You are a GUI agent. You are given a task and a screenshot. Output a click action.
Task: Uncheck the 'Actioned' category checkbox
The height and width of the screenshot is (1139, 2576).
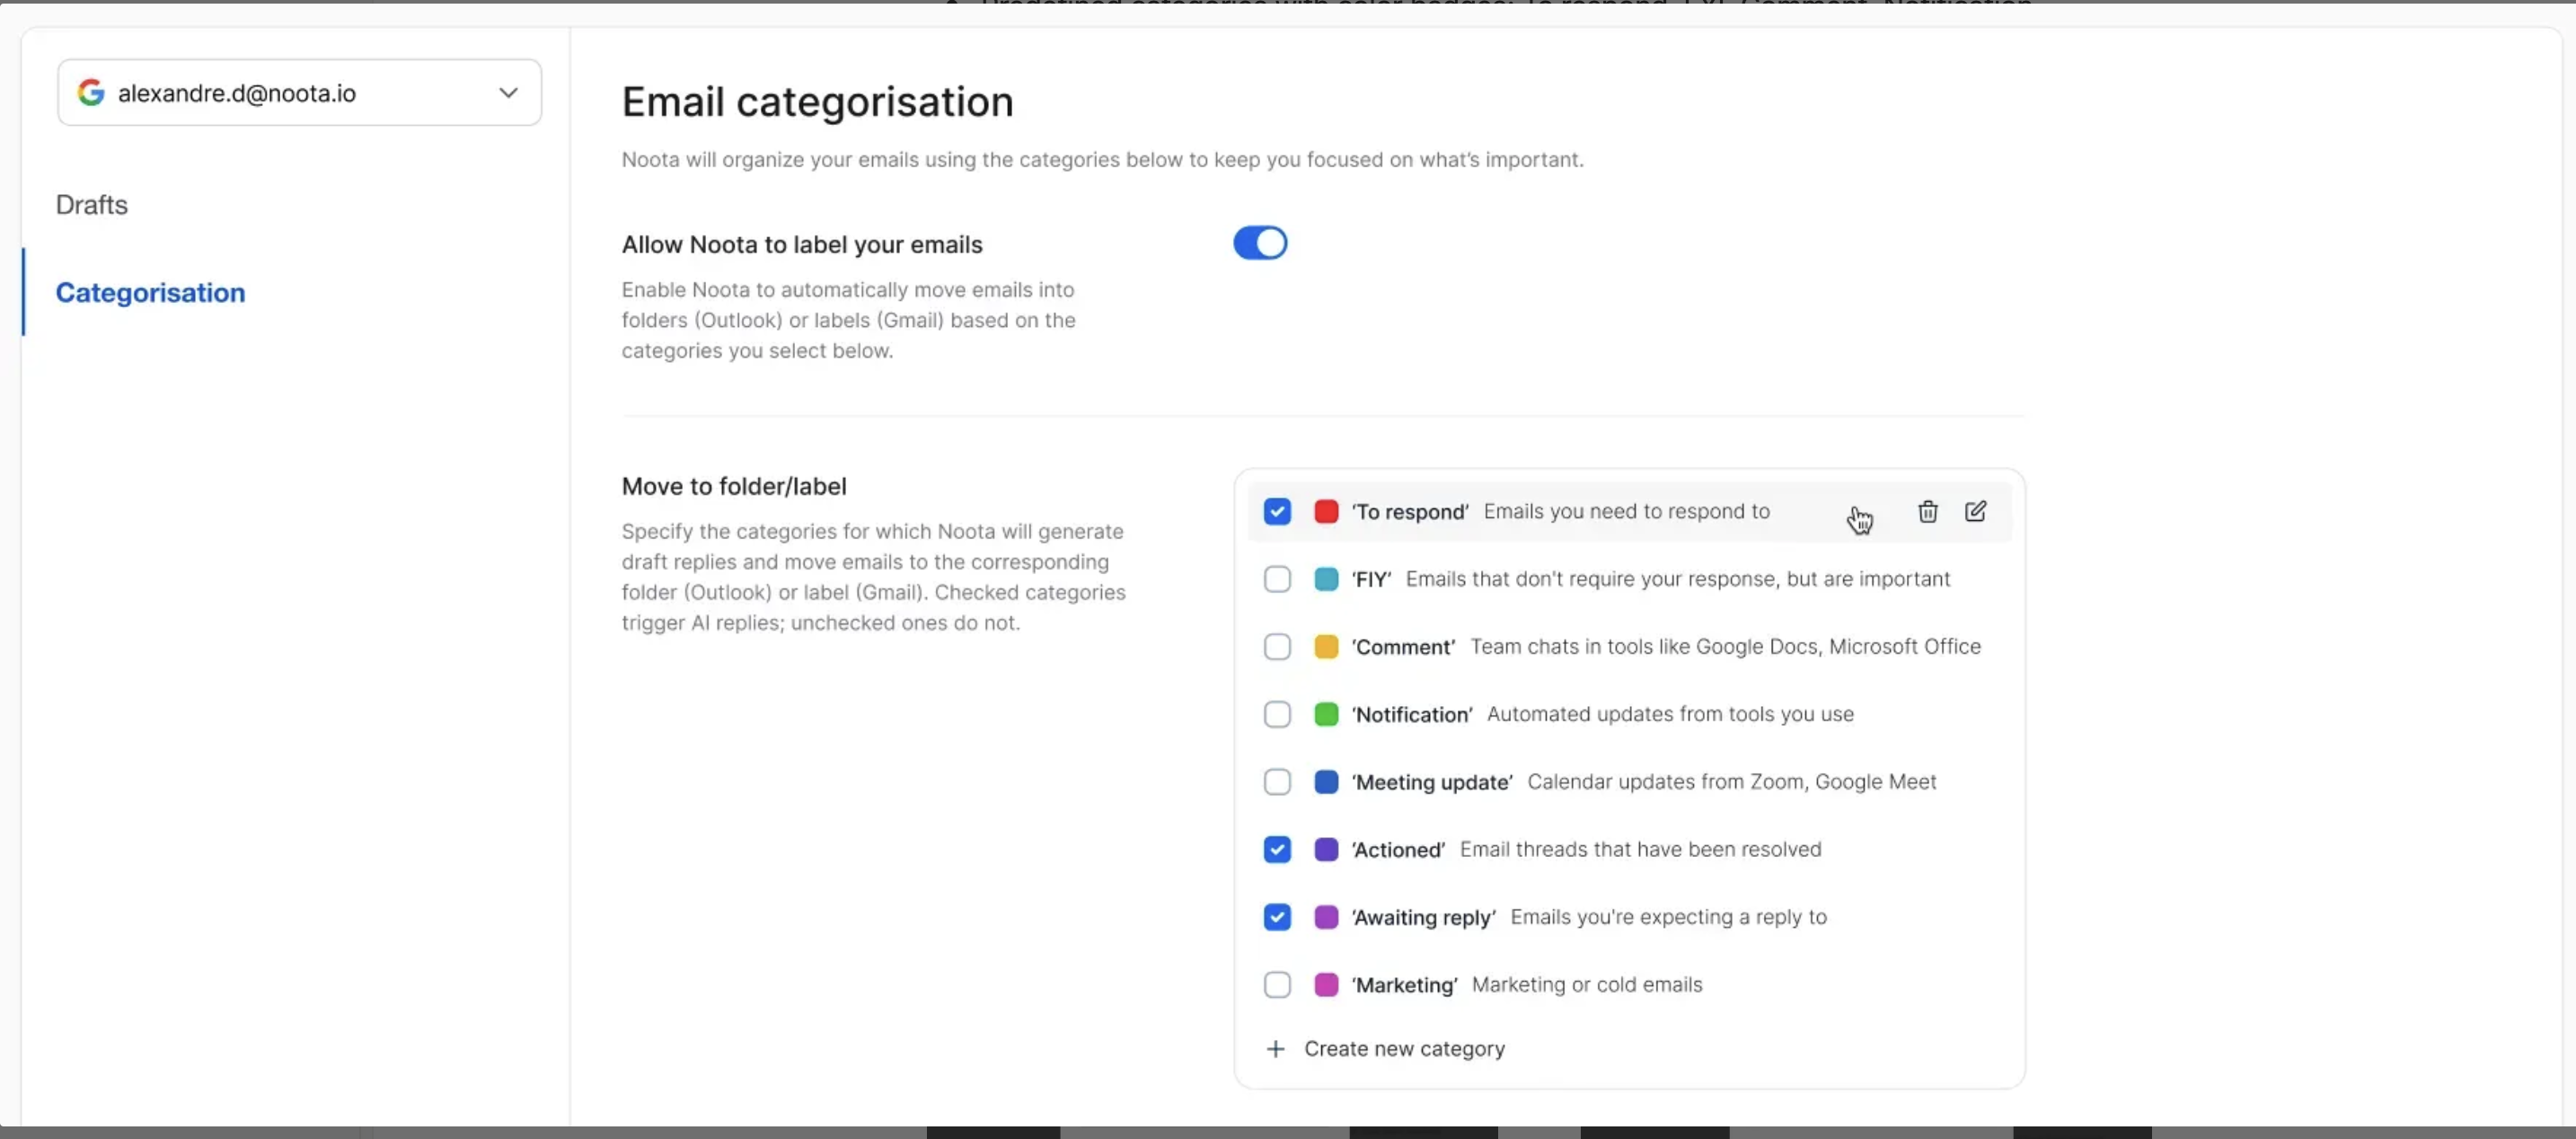pyautogui.click(x=1277, y=850)
